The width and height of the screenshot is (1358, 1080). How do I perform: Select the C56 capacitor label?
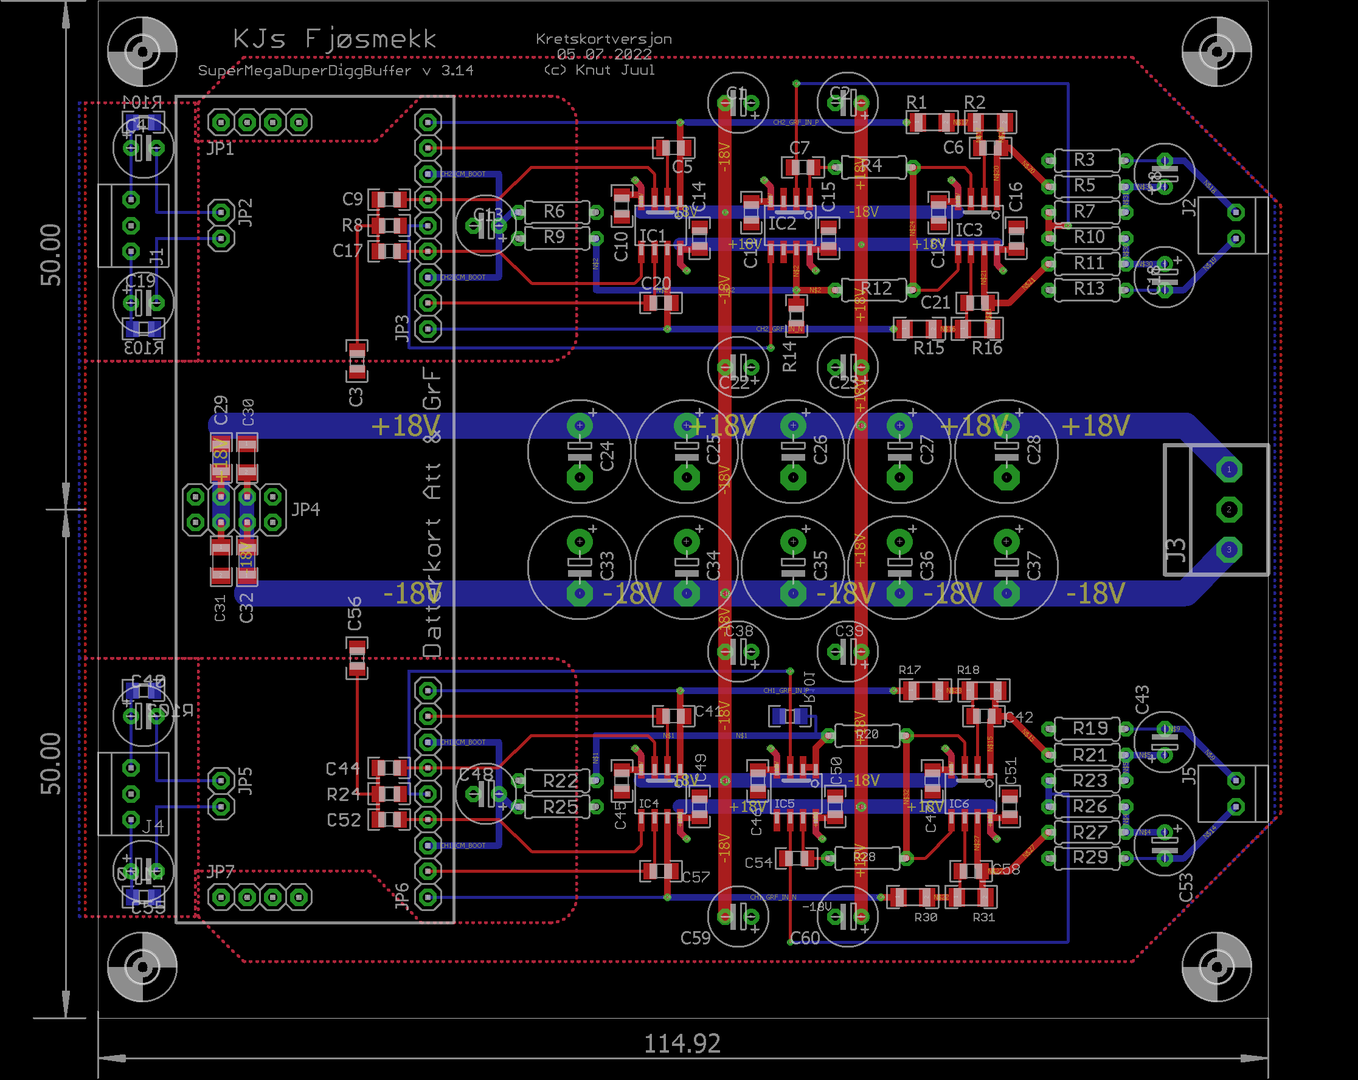point(355,614)
